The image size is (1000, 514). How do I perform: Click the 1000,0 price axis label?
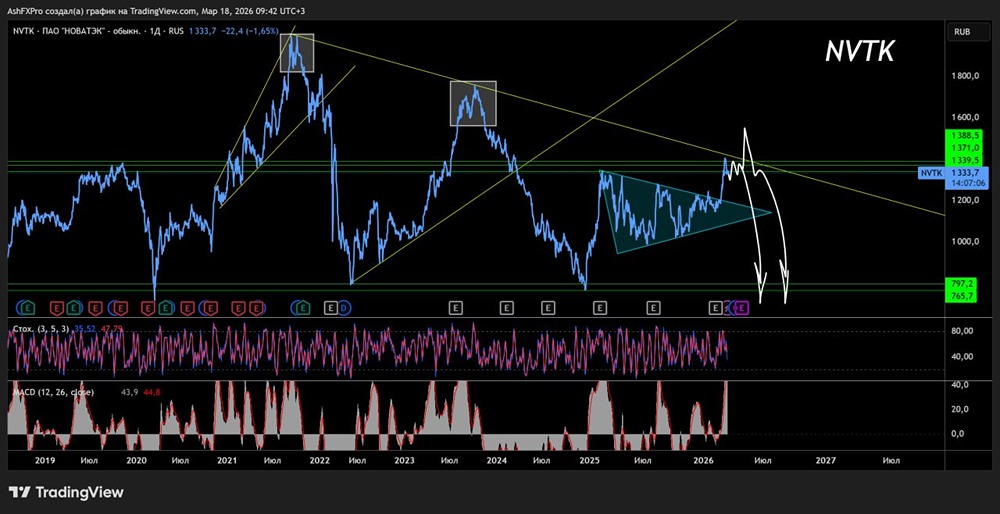(x=965, y=242)
